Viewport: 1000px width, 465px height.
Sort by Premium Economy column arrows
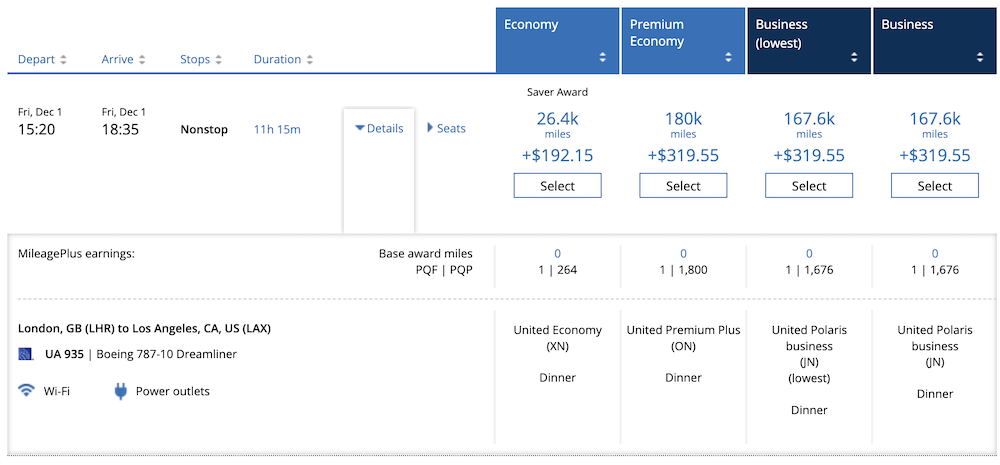coord(728,57)
